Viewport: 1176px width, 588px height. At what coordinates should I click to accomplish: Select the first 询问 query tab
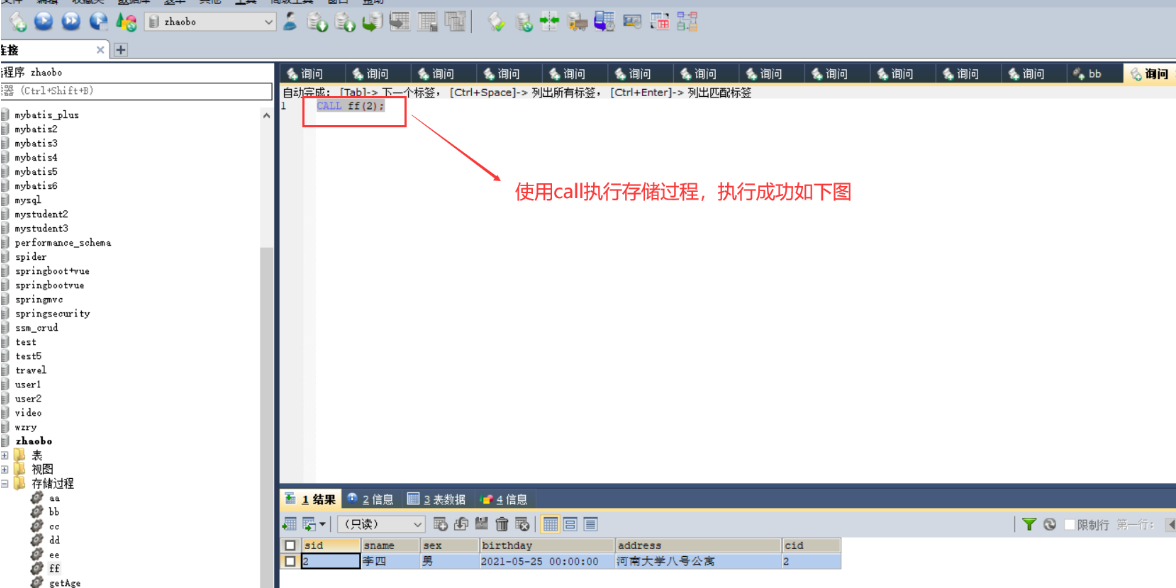(312, 74)
